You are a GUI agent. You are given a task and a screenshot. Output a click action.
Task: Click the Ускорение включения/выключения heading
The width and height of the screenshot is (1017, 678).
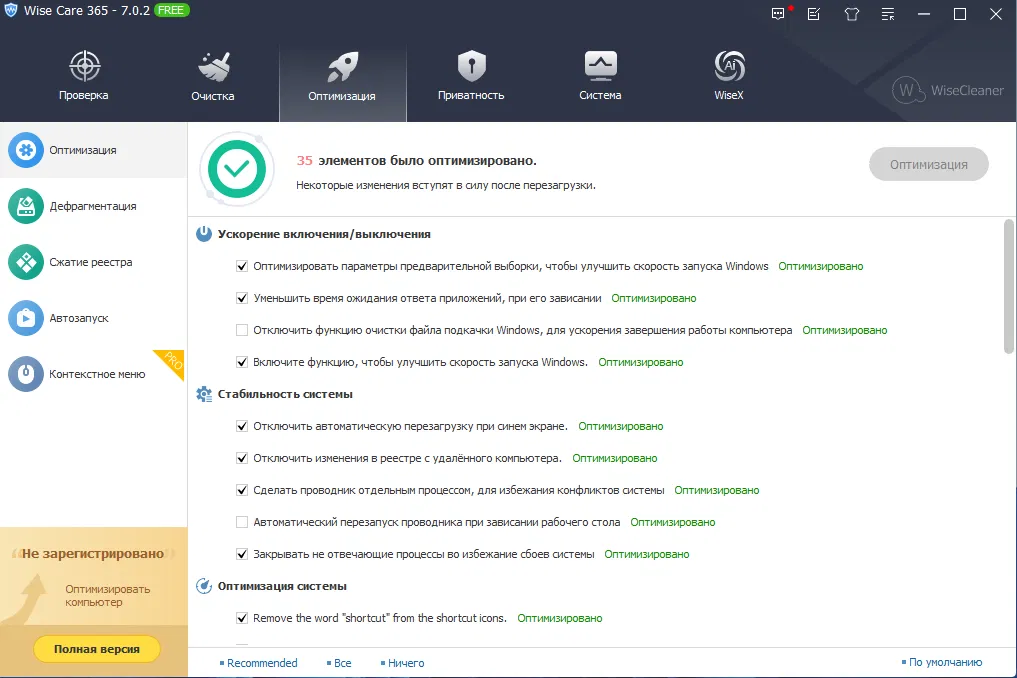[x=324, y=234]
